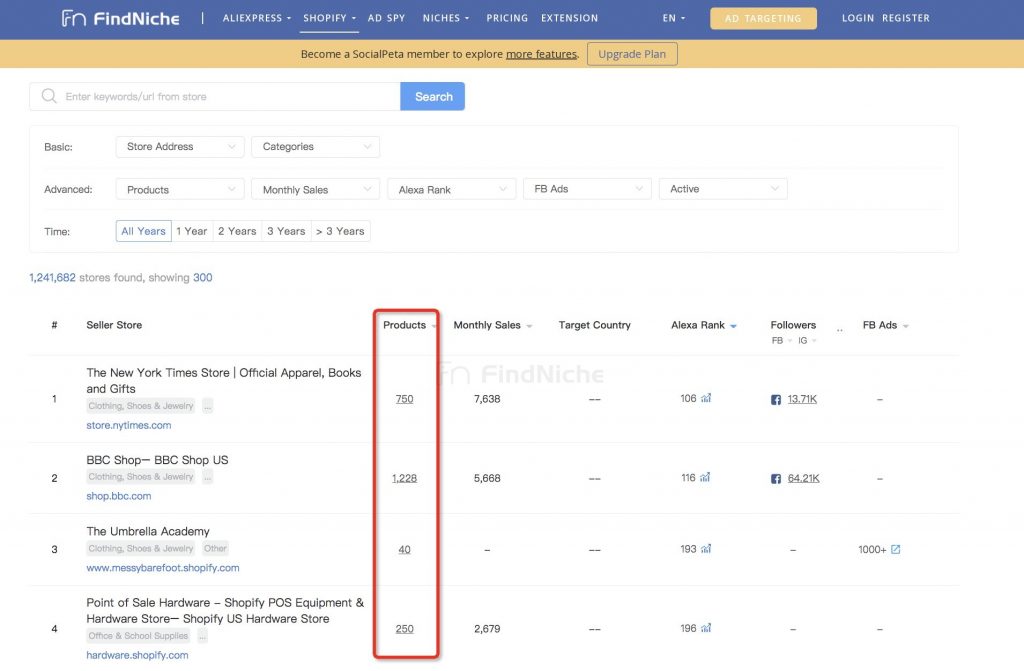Open Alexa chart icon for BBC Shop

pos(705,478)
